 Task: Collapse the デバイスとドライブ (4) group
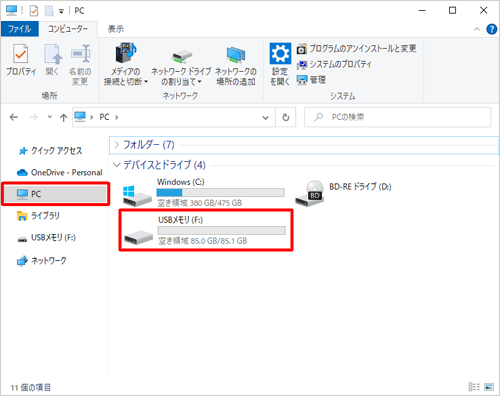117,165
